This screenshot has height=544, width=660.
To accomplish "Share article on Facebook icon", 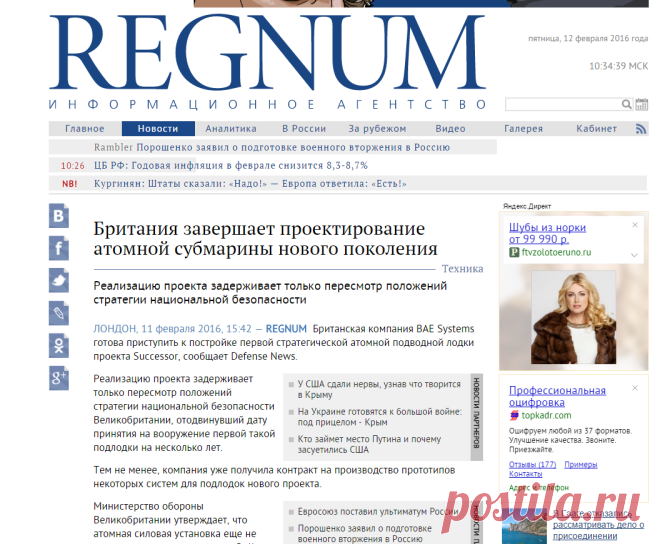I will pyautogui.click(x=59, y=248).
